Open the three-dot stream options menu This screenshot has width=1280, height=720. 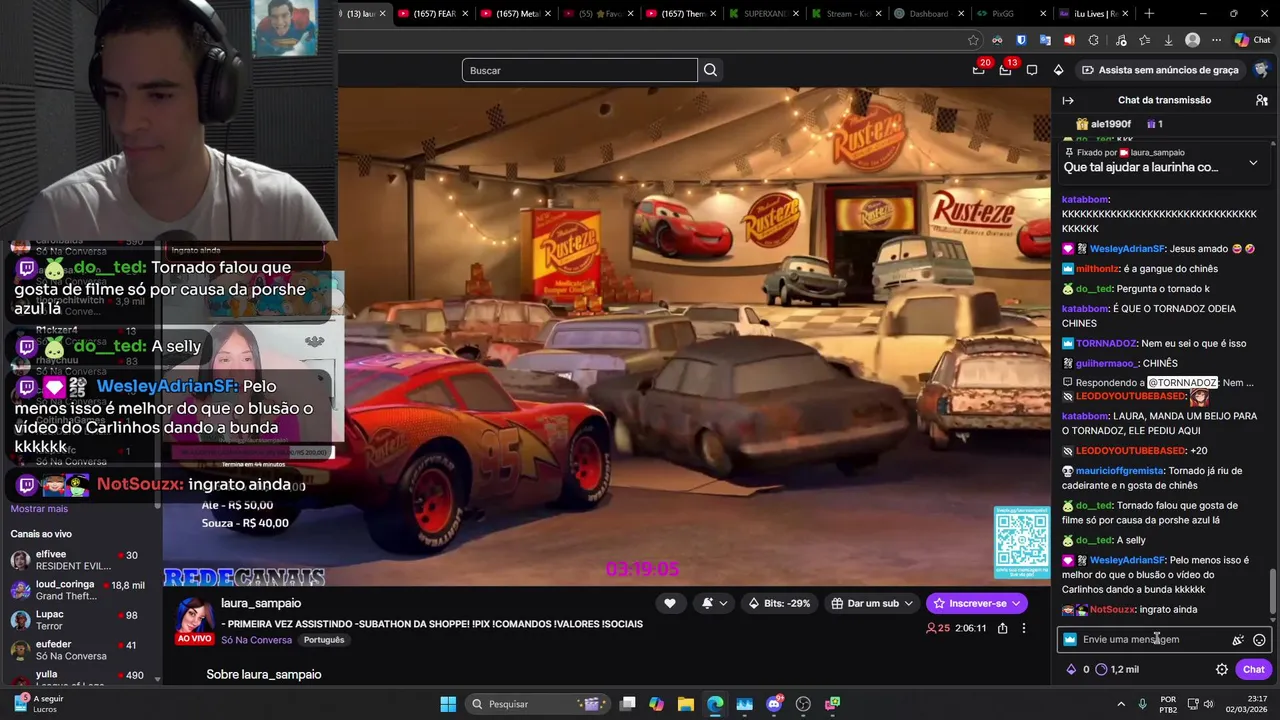click(x=1023, y=628)
